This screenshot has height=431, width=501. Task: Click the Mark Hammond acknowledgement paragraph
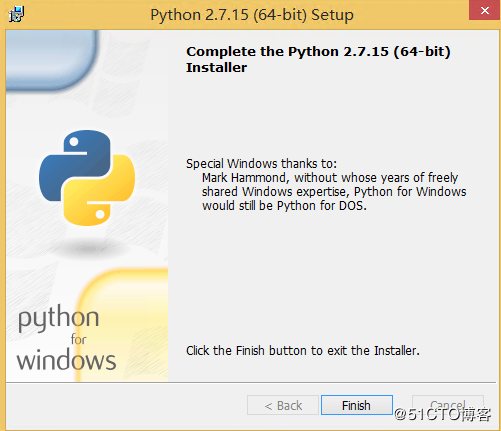(x=334, y=192)
